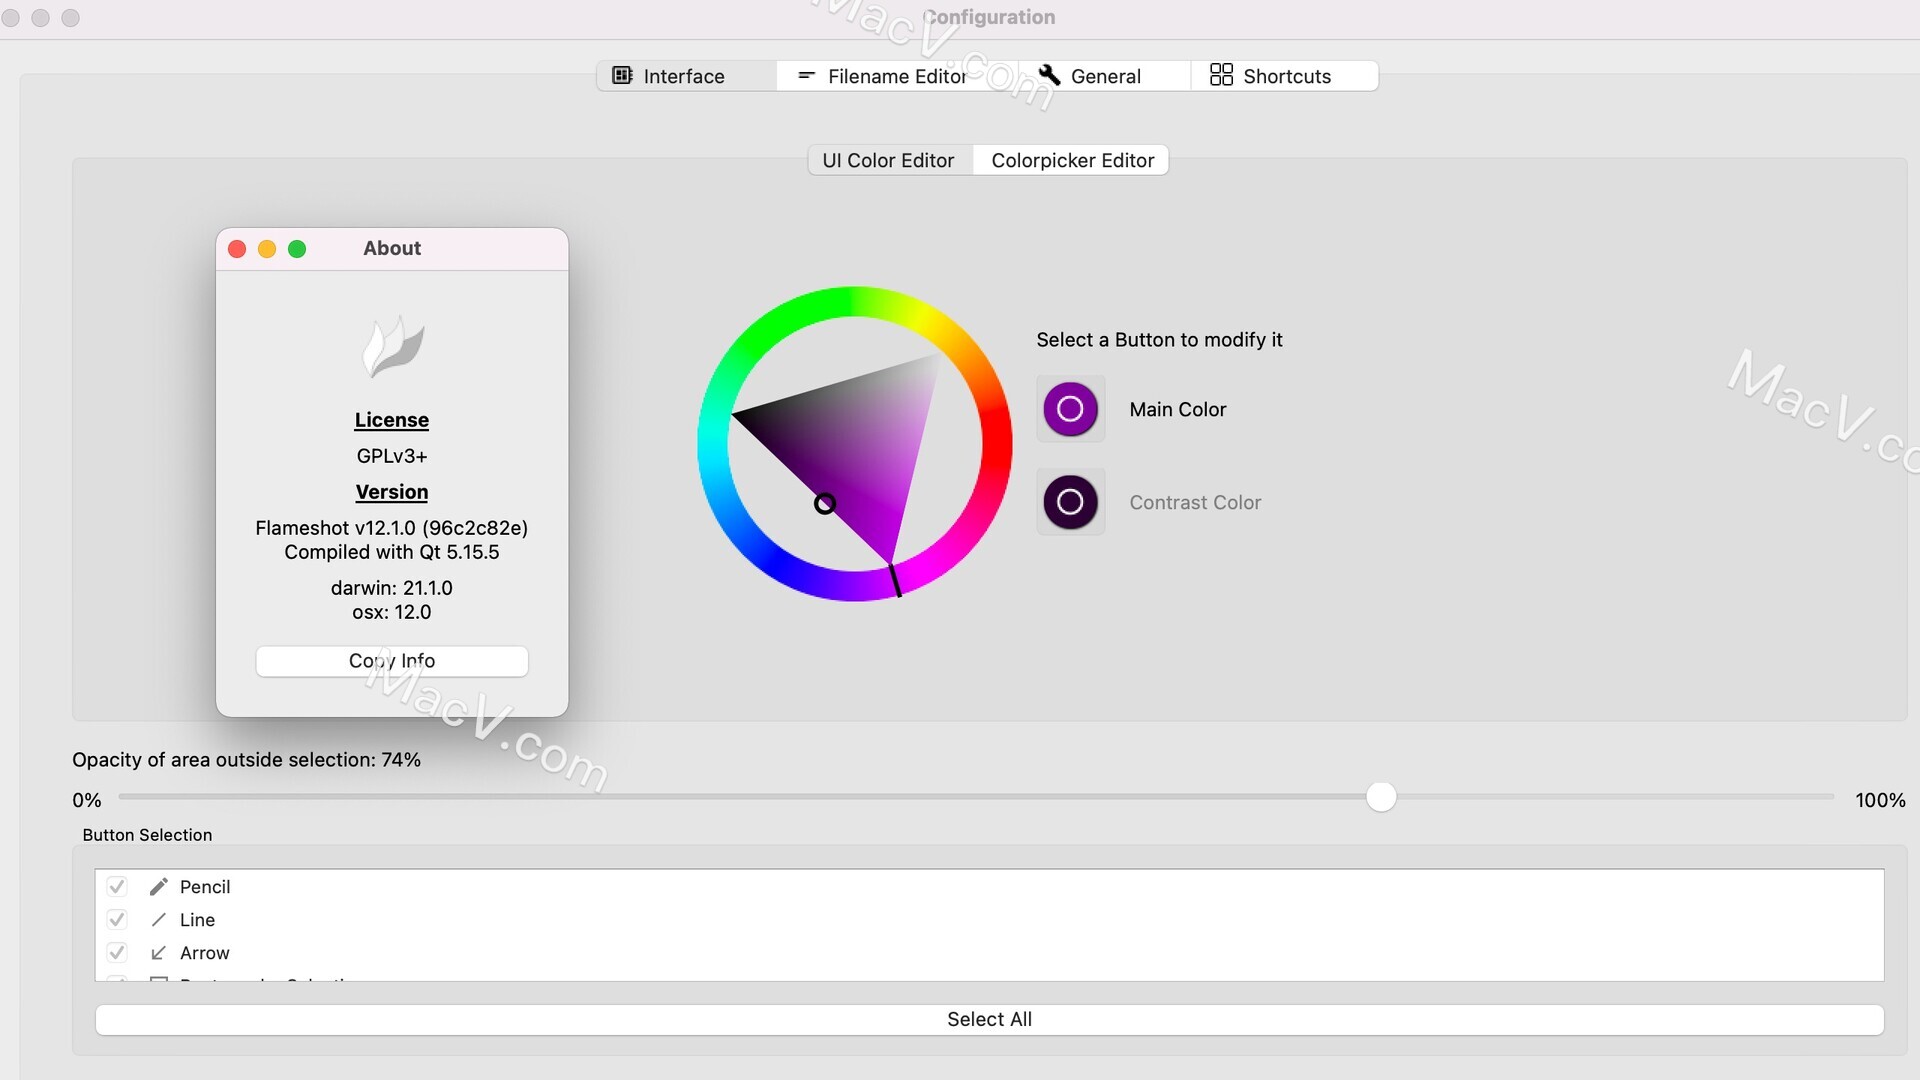Click the 'osx: 12.0' text
1920x1080 pixels.
tap(392, 612)
